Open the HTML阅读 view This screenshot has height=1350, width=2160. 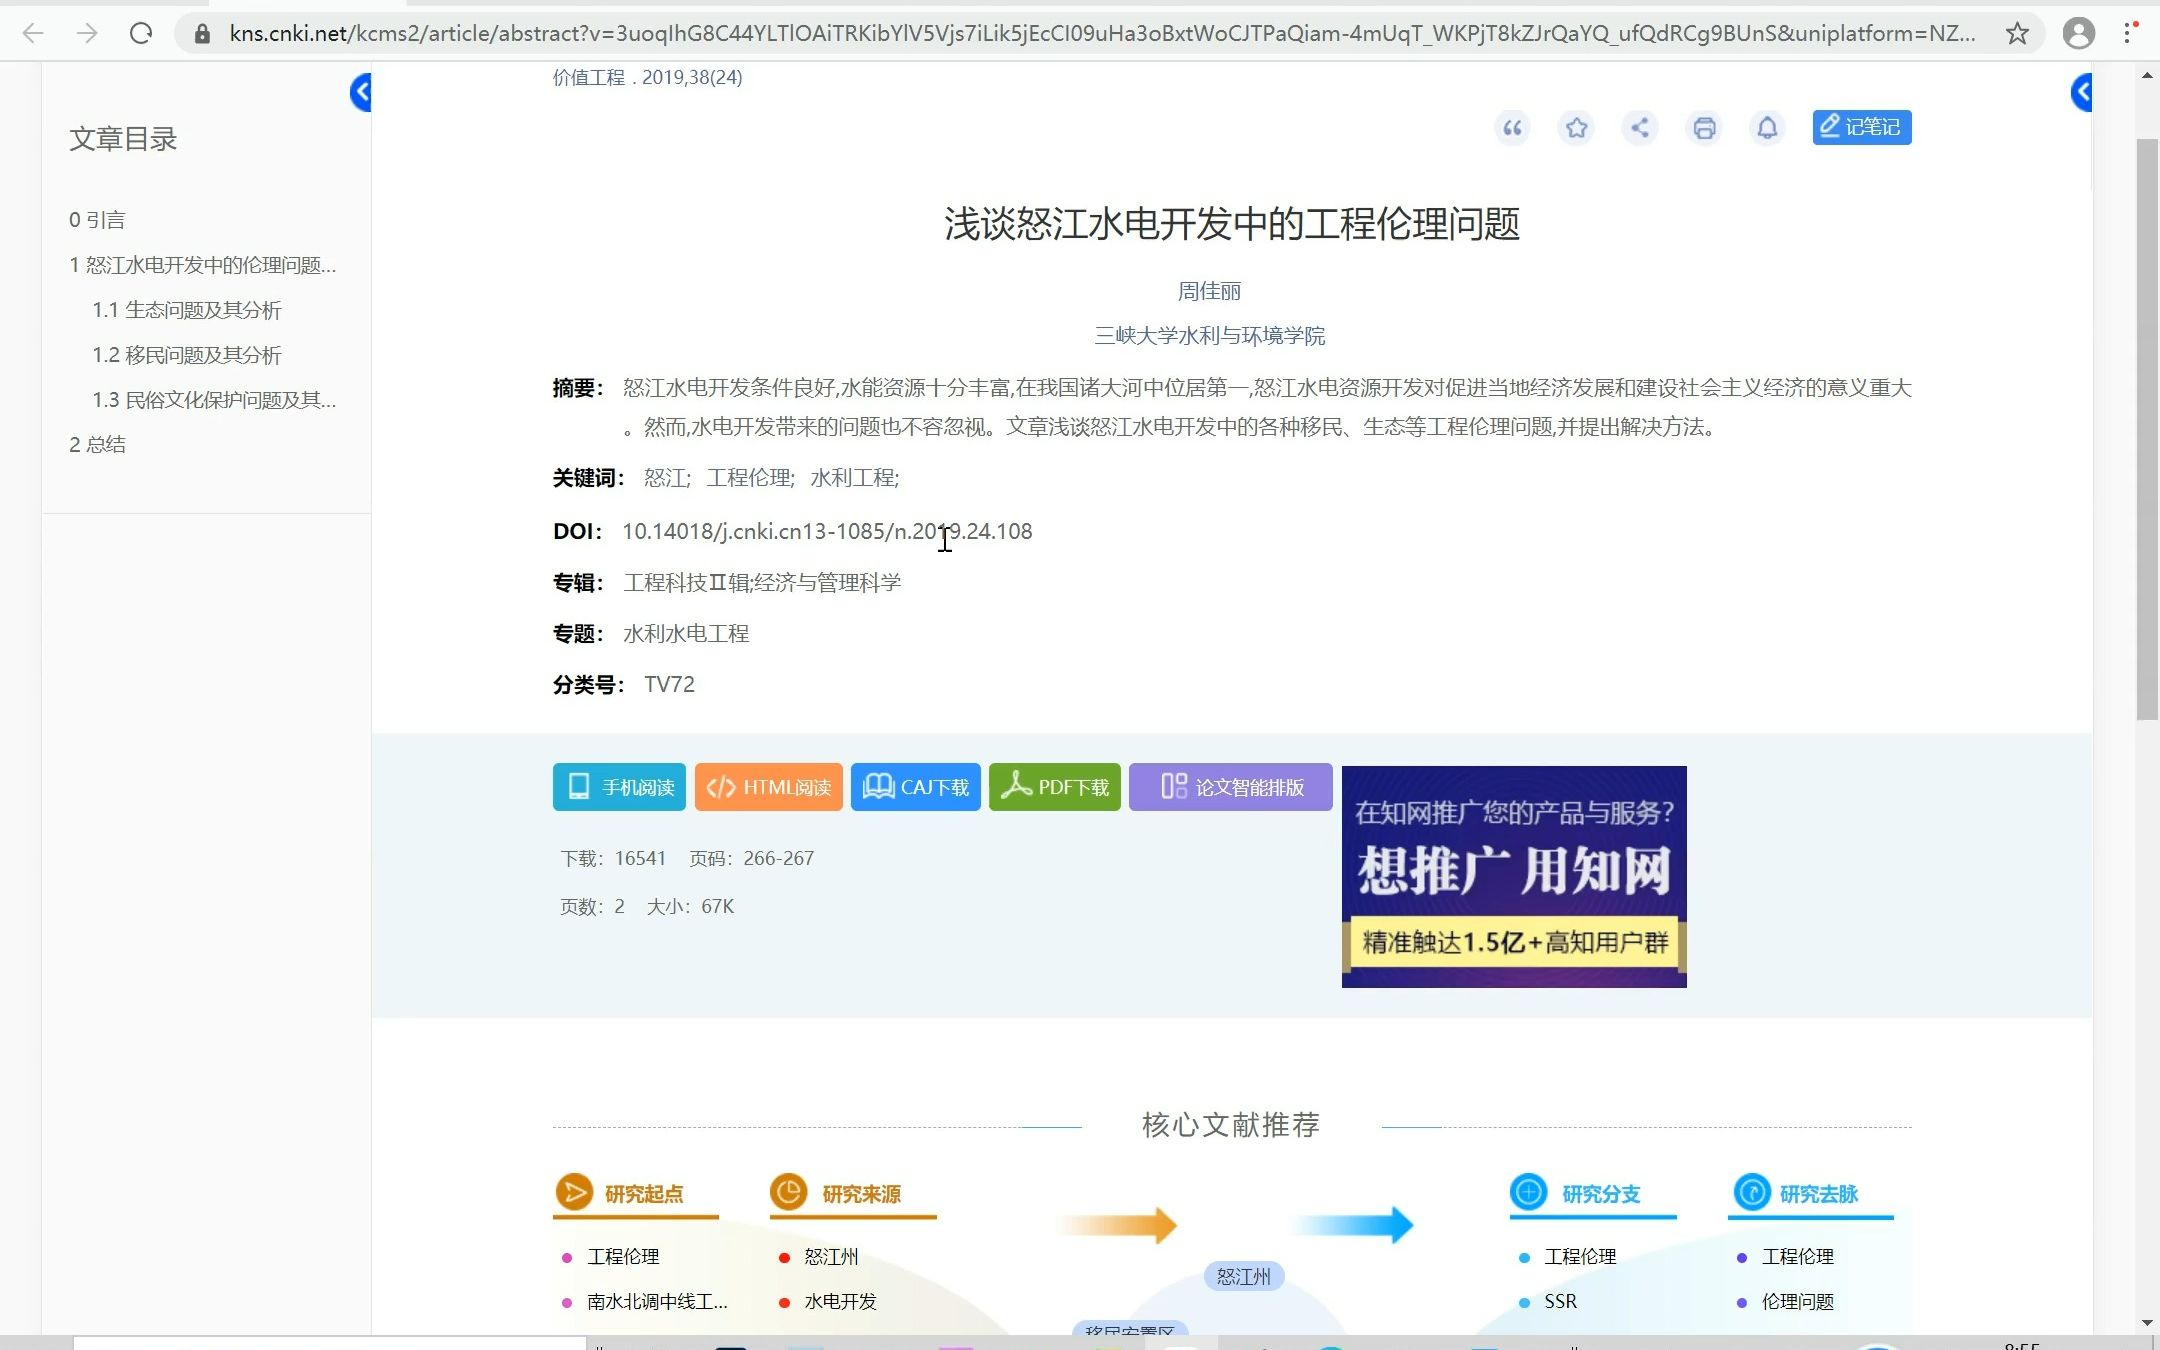click(769, 787)
